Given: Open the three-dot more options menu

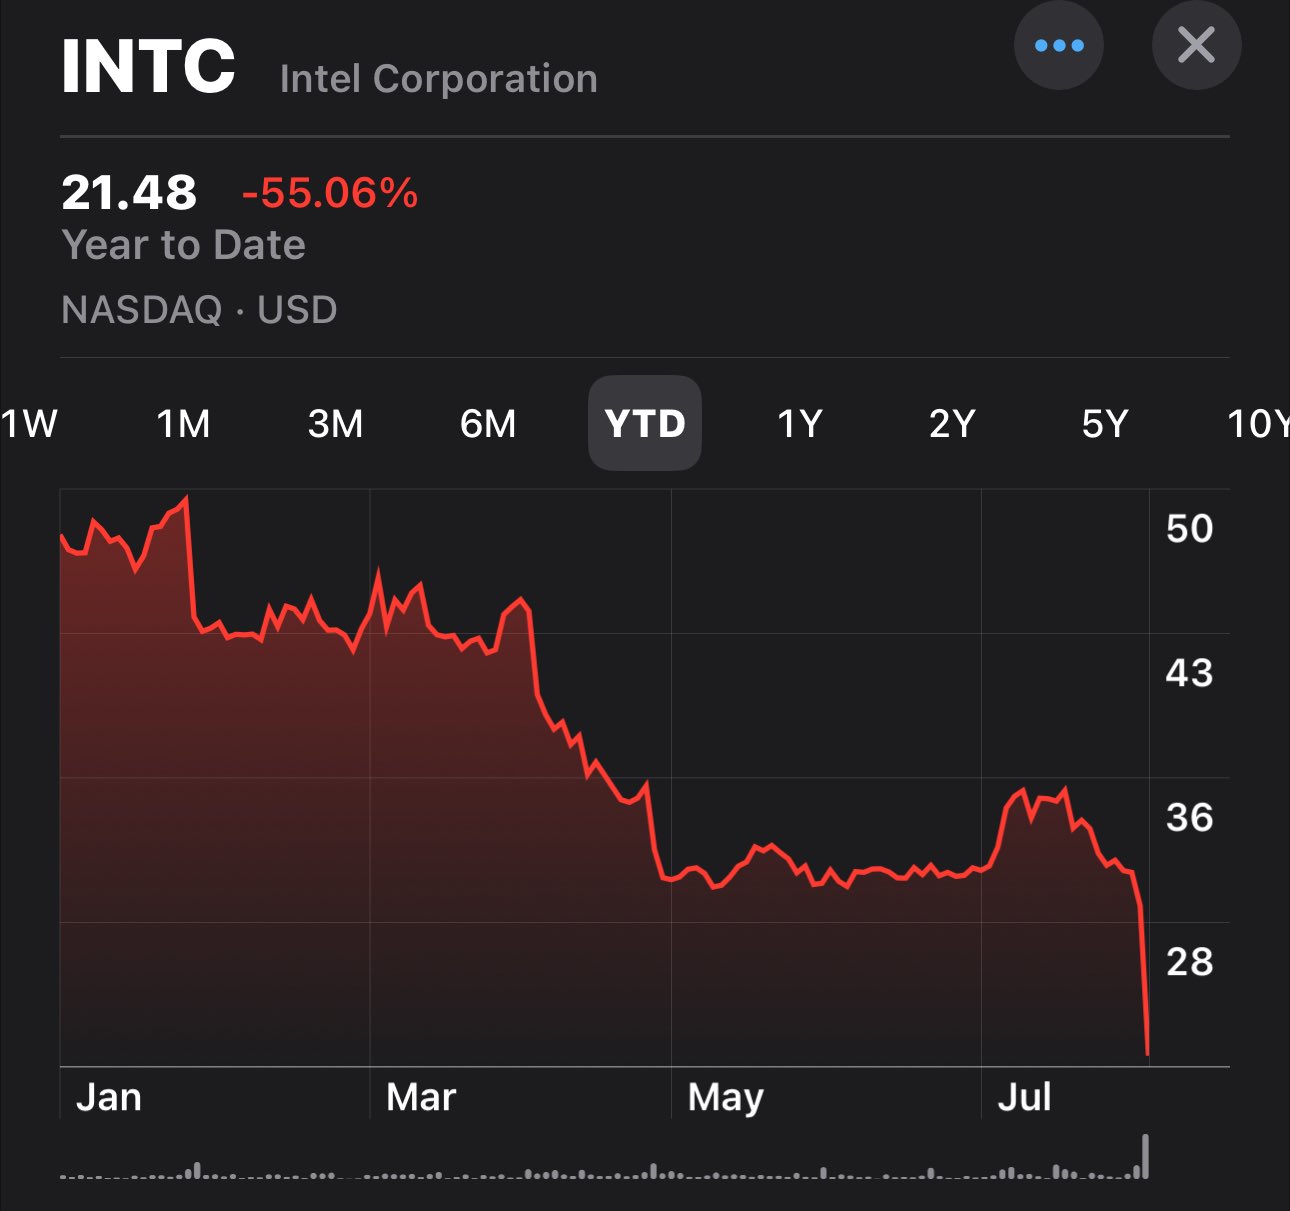Looking at the screenshot, I should [x=1058, y=46].
